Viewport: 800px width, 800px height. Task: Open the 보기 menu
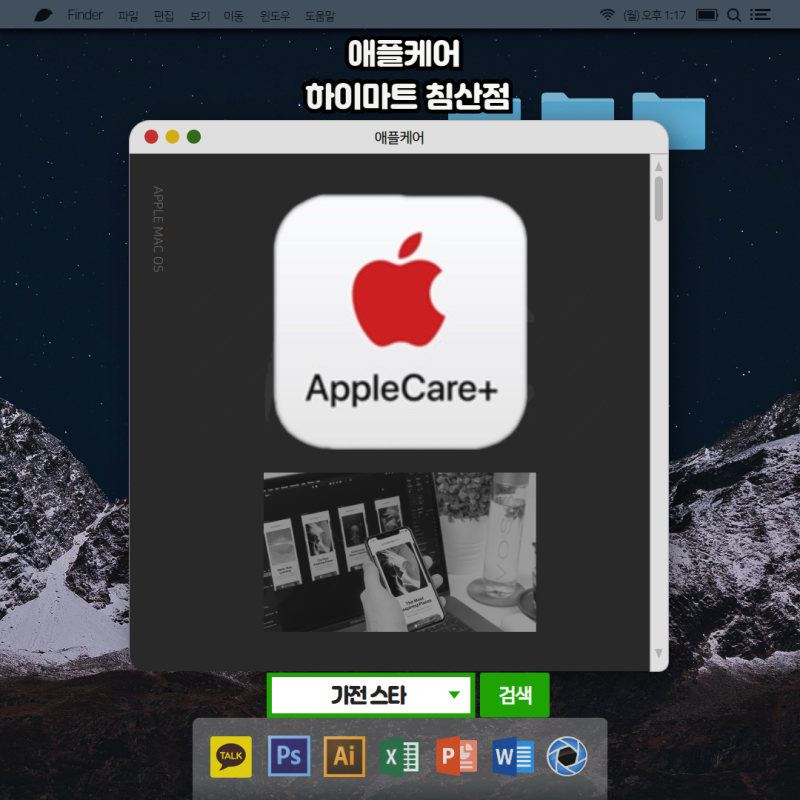[199, 16]
